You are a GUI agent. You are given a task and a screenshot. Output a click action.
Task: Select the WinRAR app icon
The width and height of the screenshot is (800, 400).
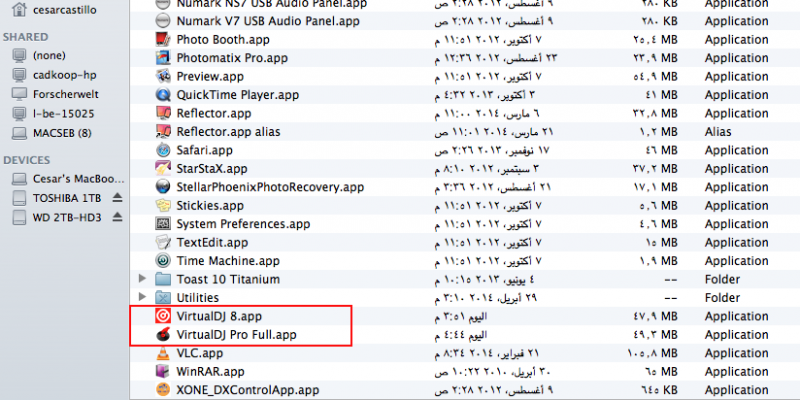pyautogui.click(x=162, y=371)
